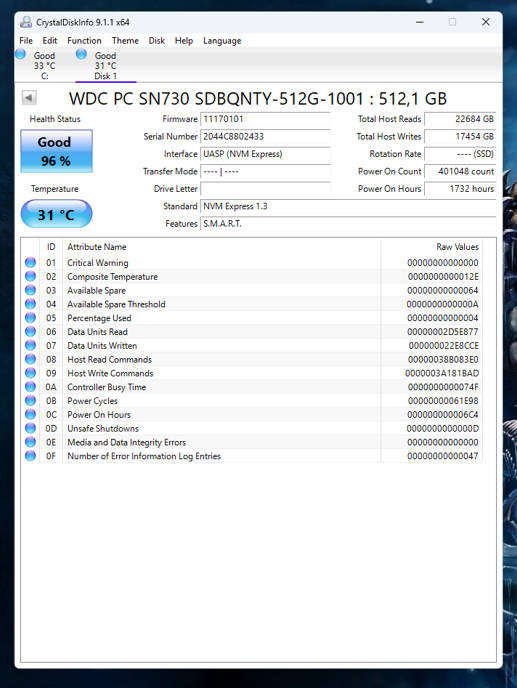Select the Data Units Written attribute name
Image resolution: width=517 pixels, height=688 pixels.
pos(102,346)
